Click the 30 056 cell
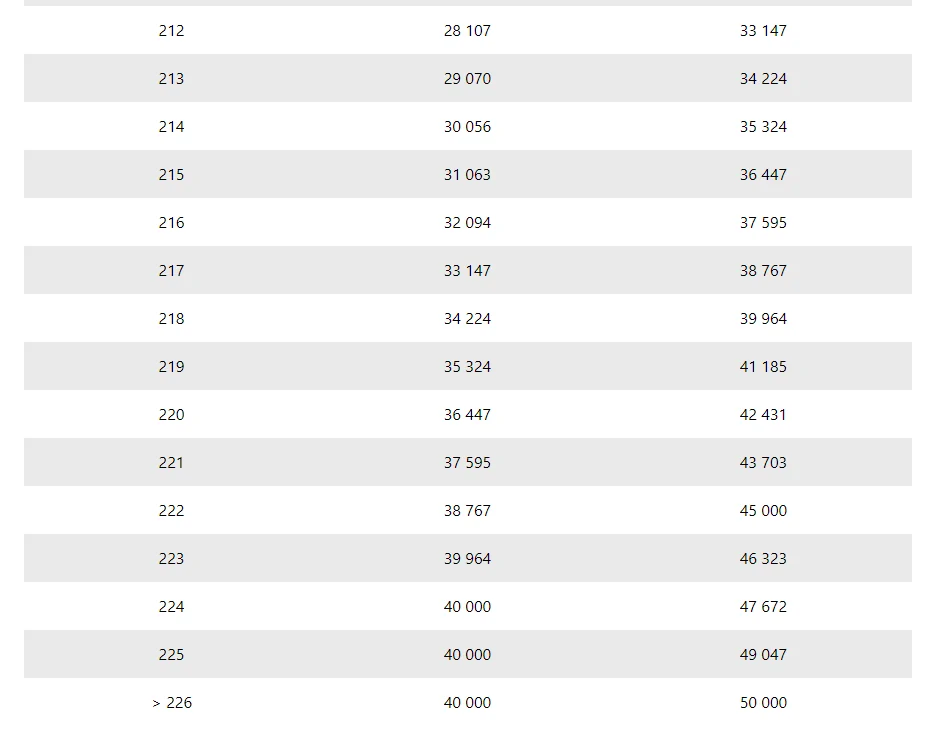The height and width of the screenshot is (740, 934). (x=467, y=127)
